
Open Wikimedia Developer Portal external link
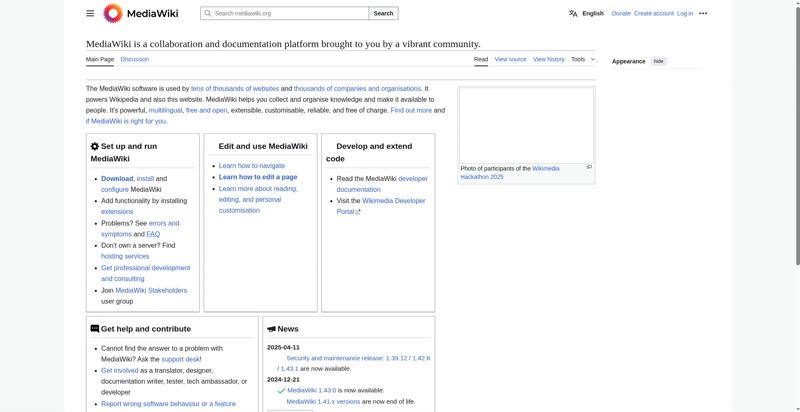coord(381,206)
